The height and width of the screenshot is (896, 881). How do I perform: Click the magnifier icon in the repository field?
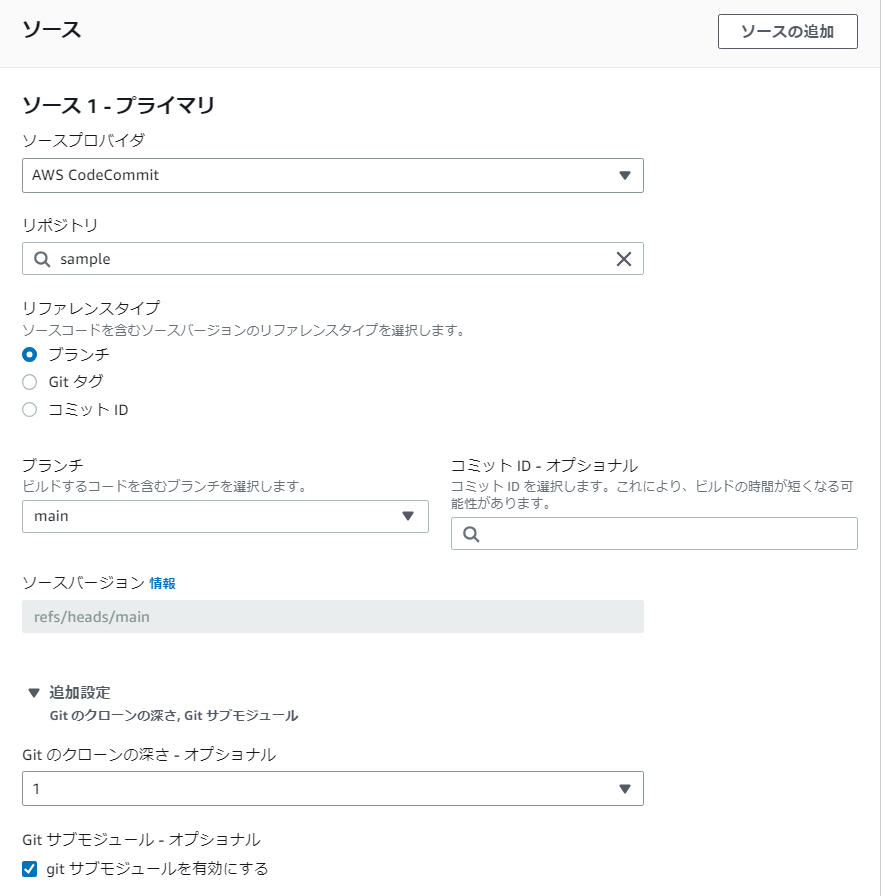coord(43,258)
